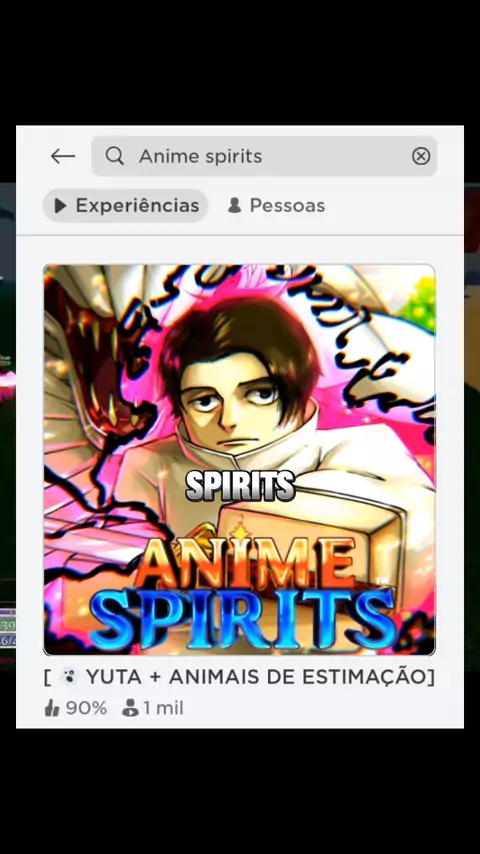Click the white SPIRITS caption overlay
The width and height of the screenshot is (480, 854).
tap(240, 485)
